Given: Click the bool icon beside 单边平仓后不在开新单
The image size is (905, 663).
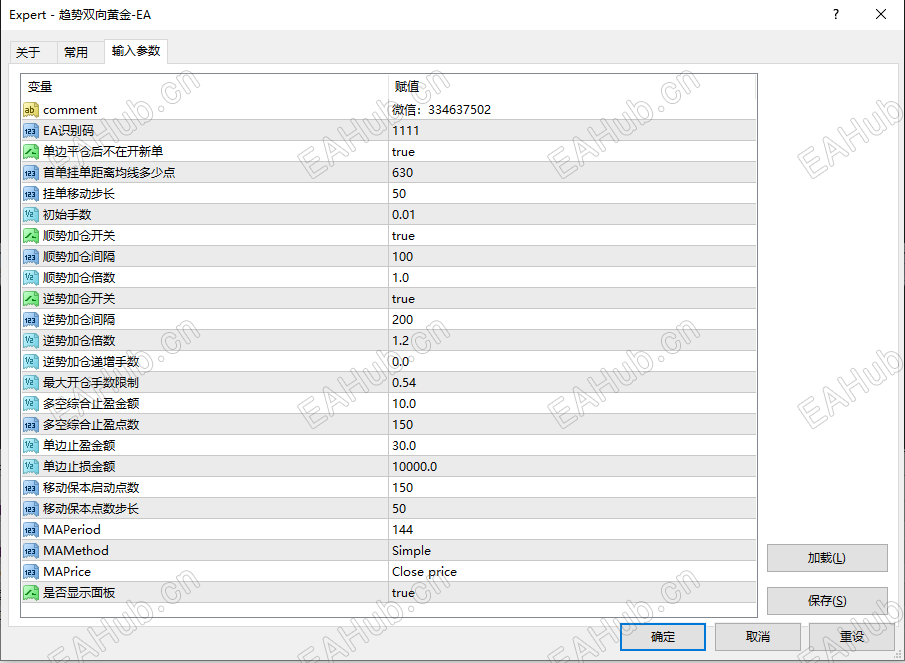Looking at the screenshot, I should click(31, 152).
